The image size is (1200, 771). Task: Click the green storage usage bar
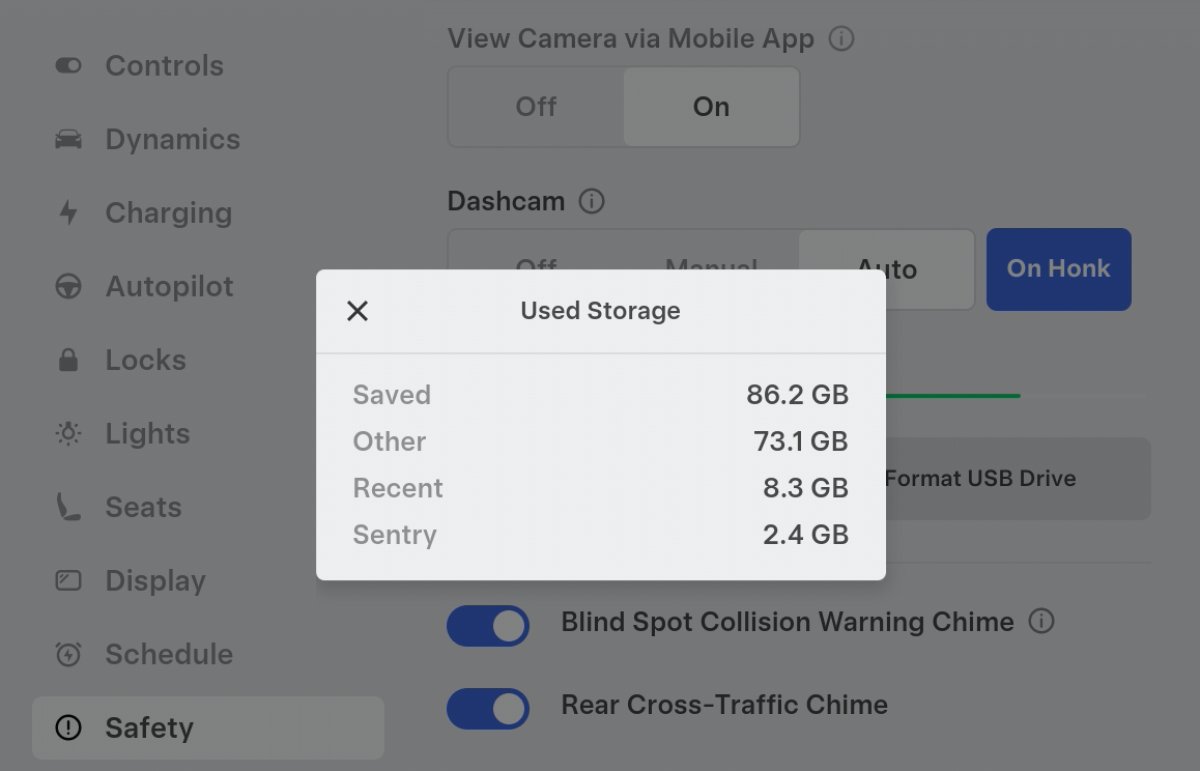point(952,396)
